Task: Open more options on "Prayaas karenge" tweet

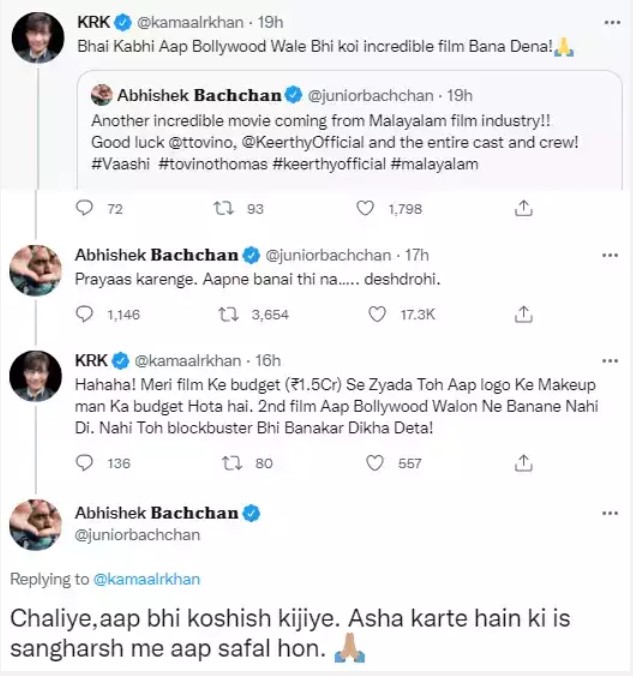Action: pos(610,255)
